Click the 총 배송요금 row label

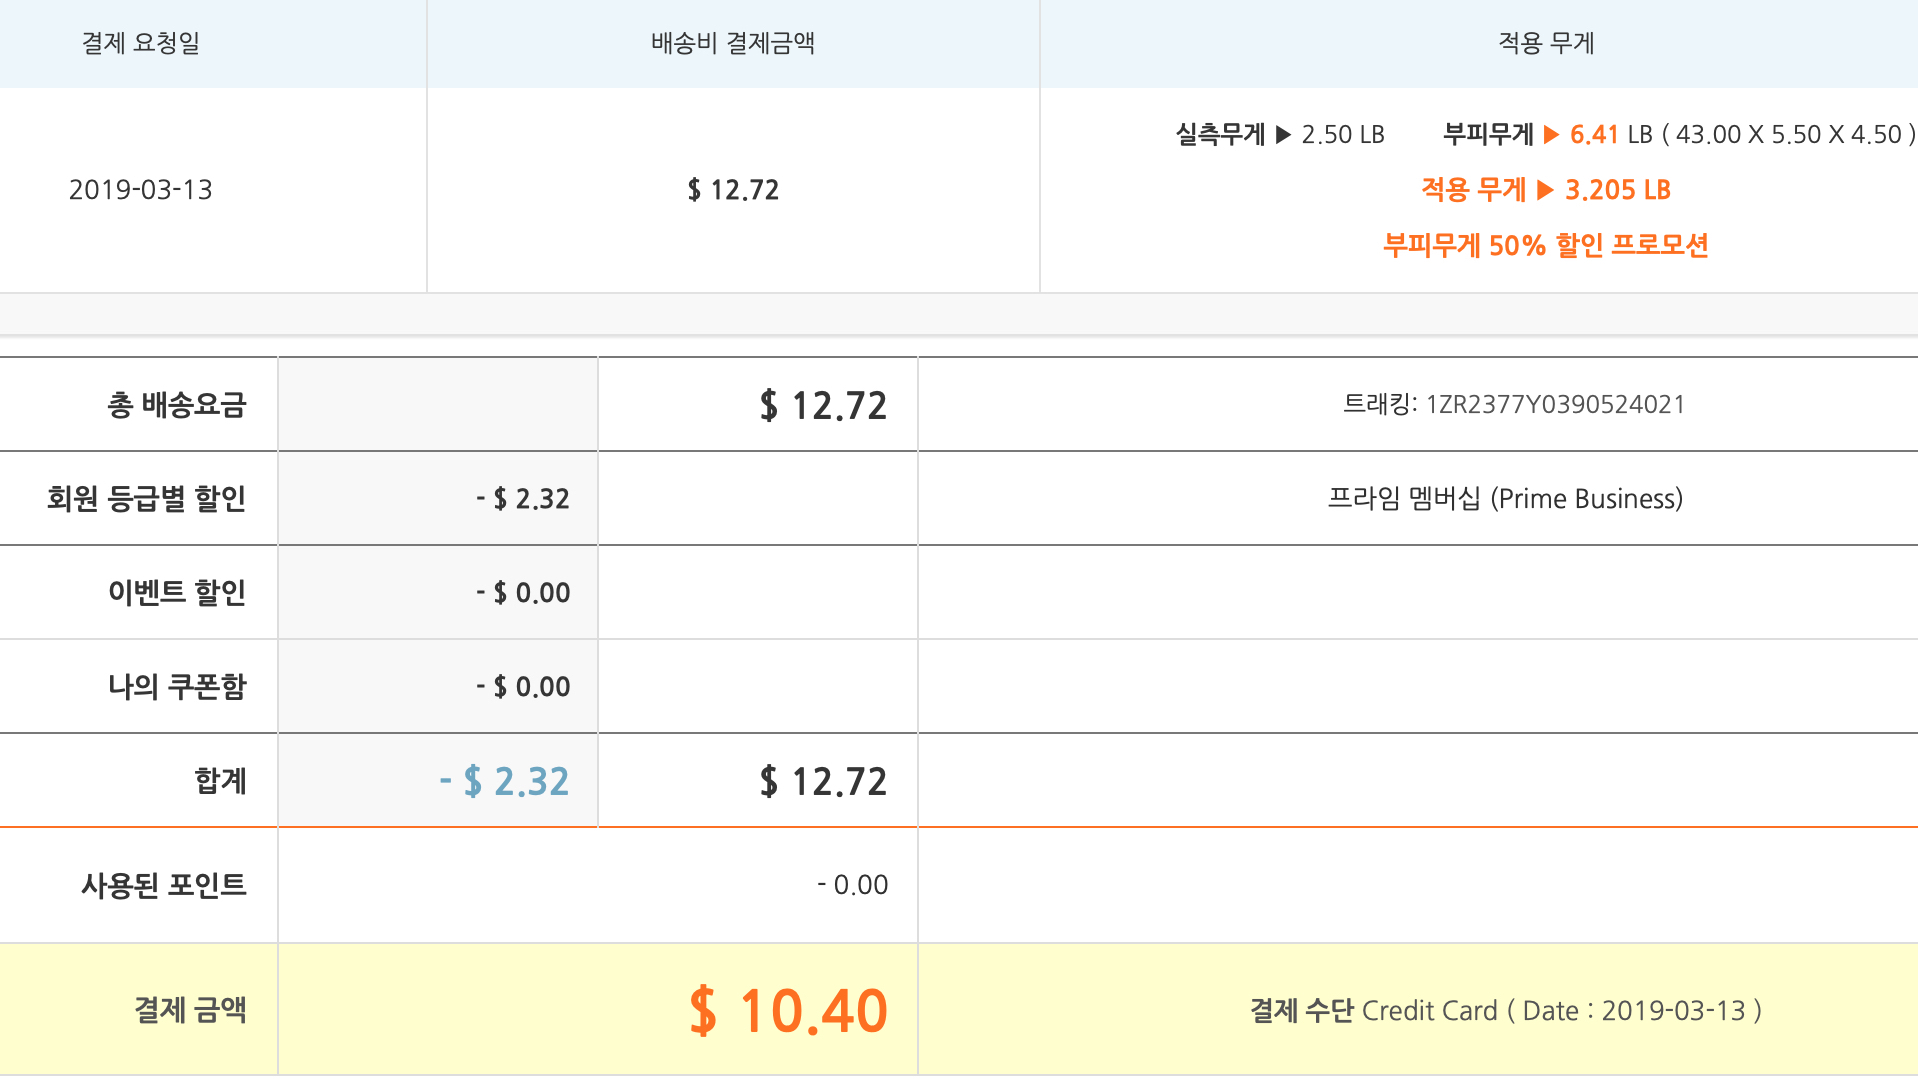click(176, 405)
